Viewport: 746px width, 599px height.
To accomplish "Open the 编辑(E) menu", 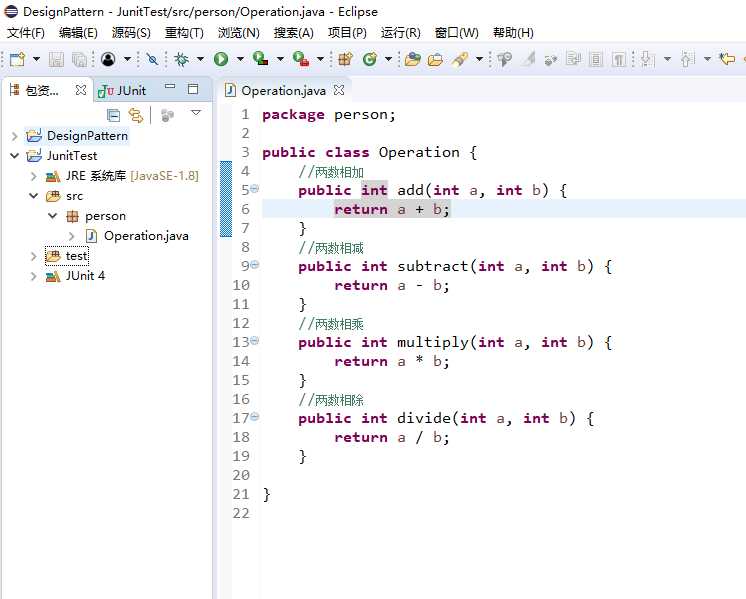I will click(x=78, y=33).
